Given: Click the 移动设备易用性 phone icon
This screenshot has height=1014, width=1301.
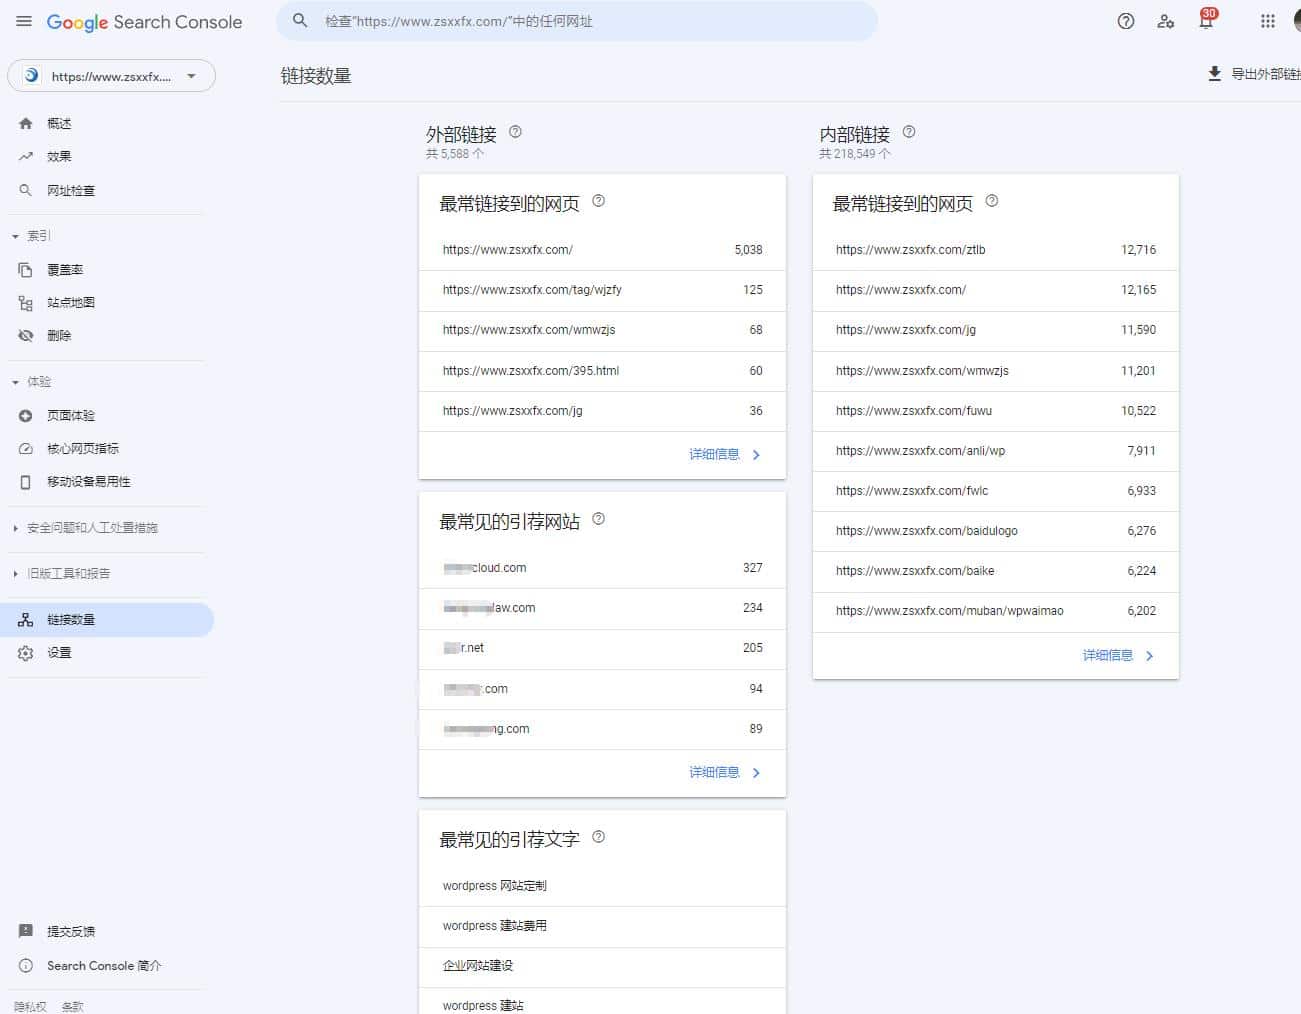Looking at the screenshot, I should tap(26, 482).
